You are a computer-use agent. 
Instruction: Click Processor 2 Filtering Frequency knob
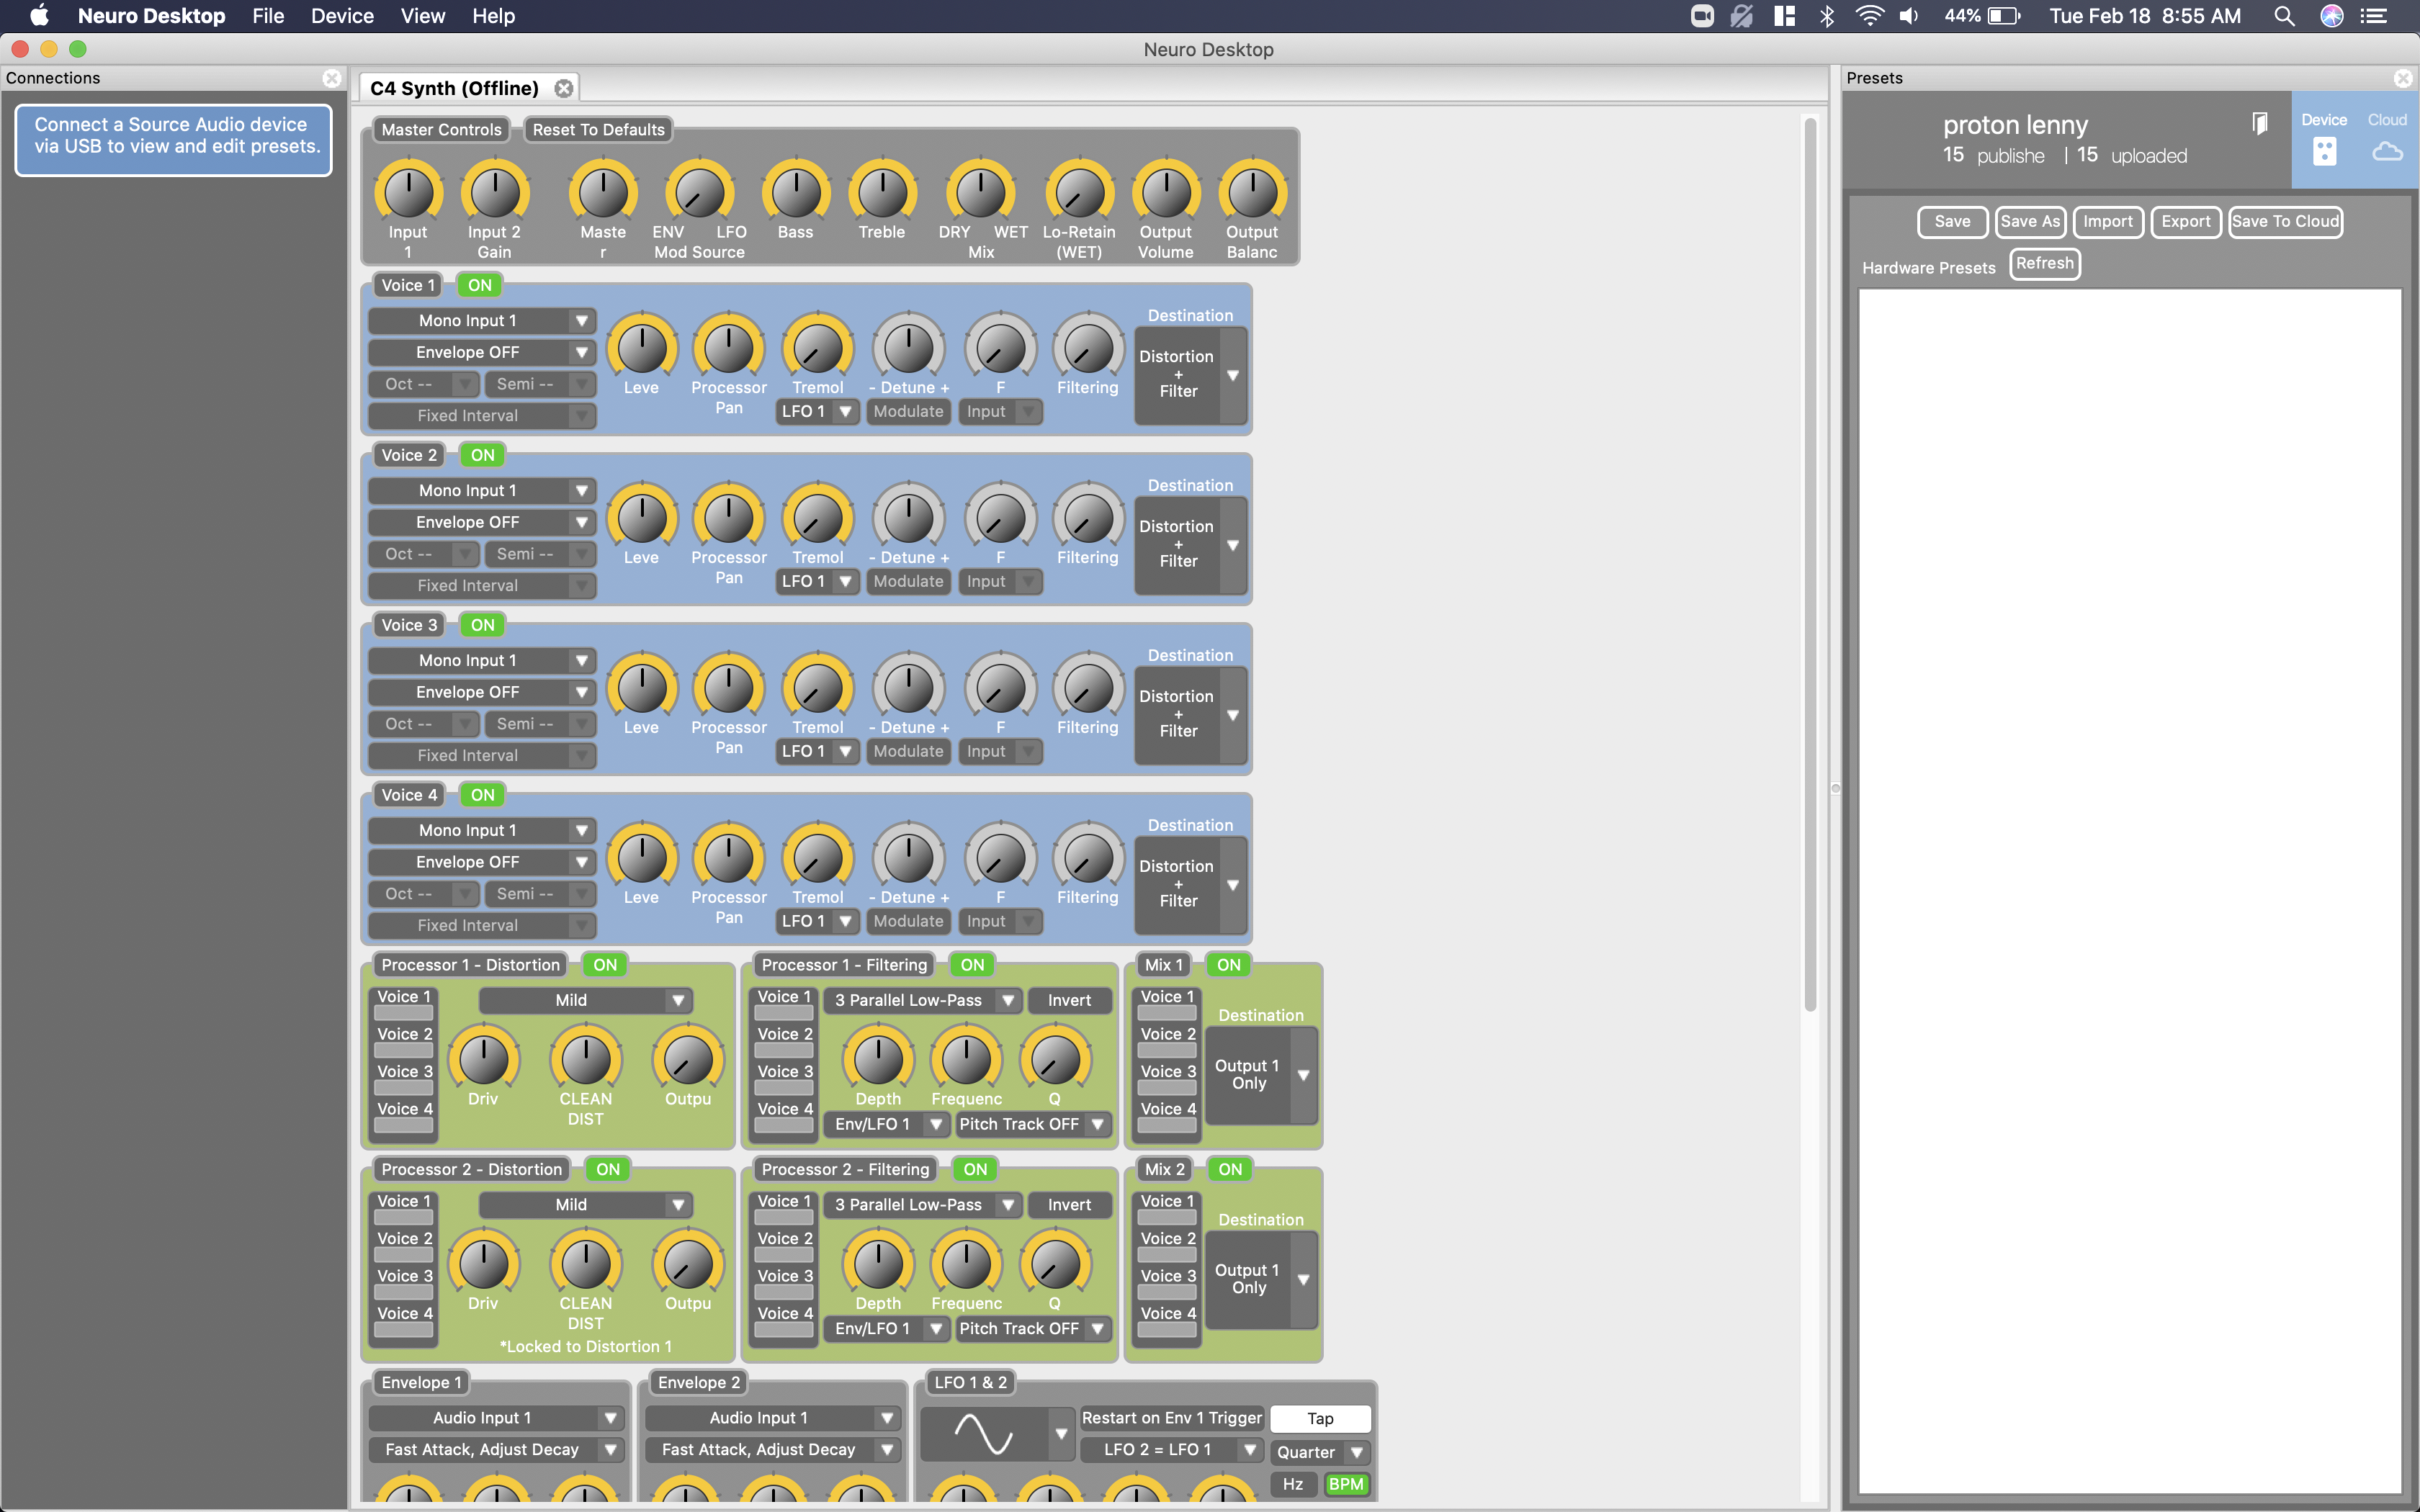tap(966, 1264)
